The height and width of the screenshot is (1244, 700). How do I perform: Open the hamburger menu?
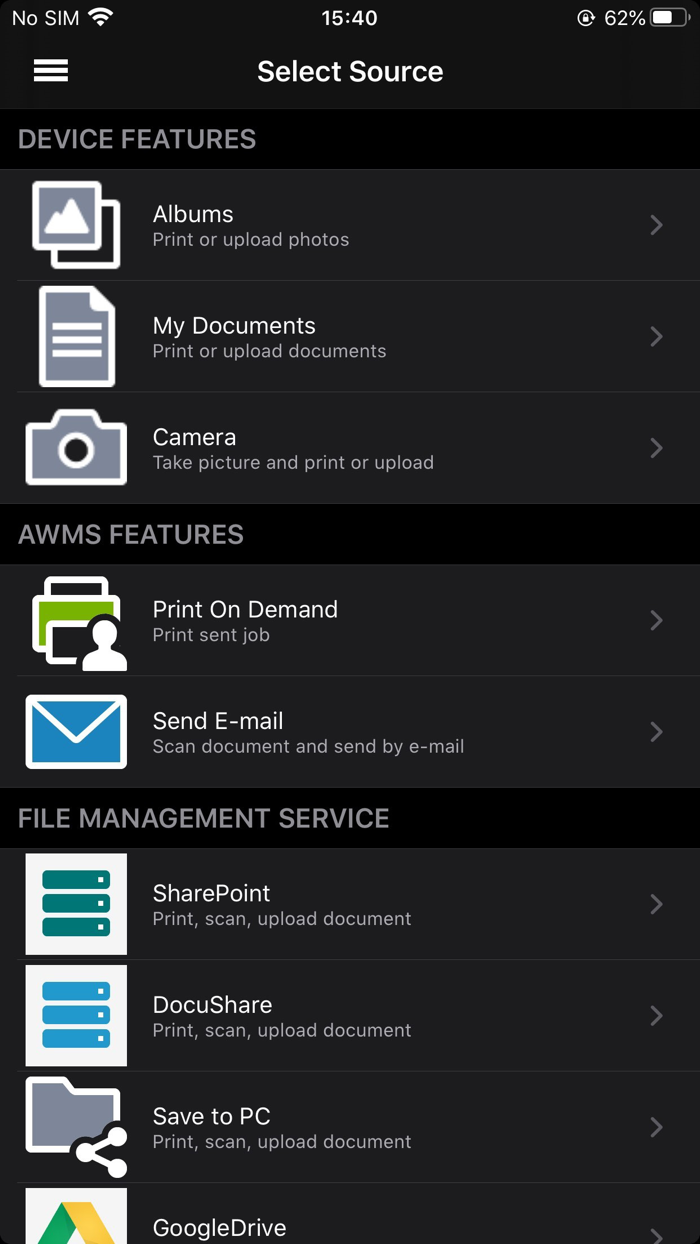[51, 71]
